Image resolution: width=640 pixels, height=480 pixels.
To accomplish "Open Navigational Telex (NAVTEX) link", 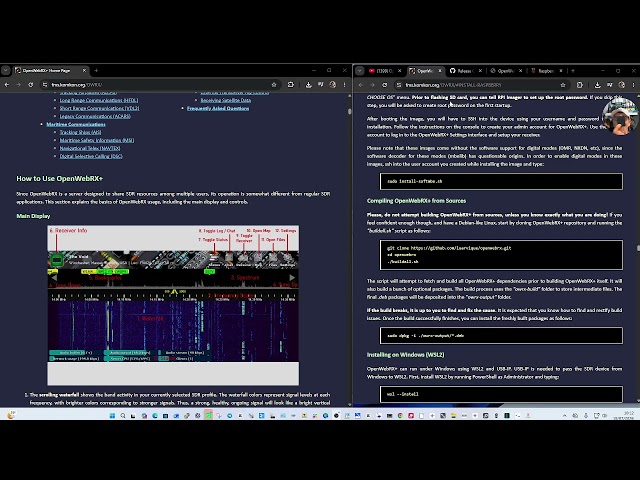I will coord(90,148).
